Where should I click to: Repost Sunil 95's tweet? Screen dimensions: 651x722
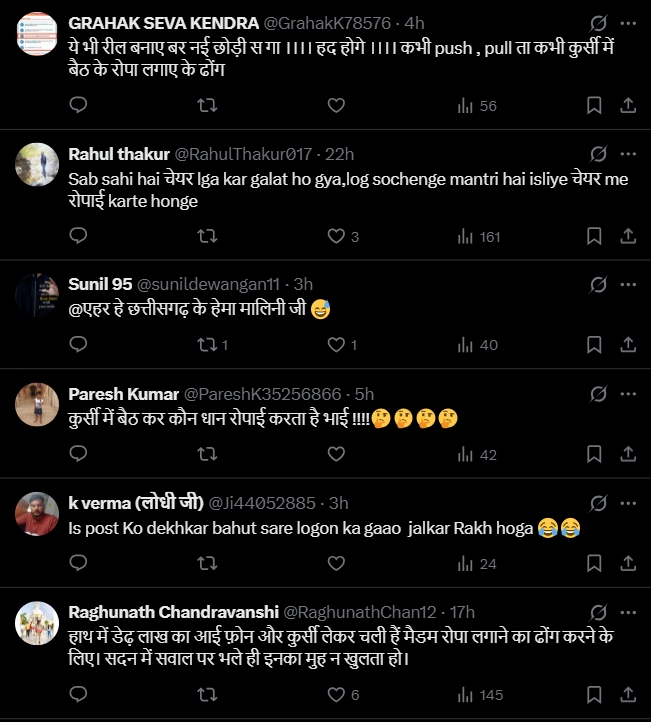207,345
